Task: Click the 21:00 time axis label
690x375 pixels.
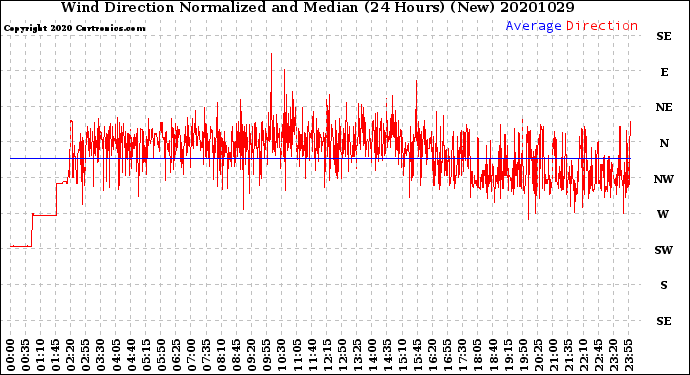Action: (x=553, y=355)
